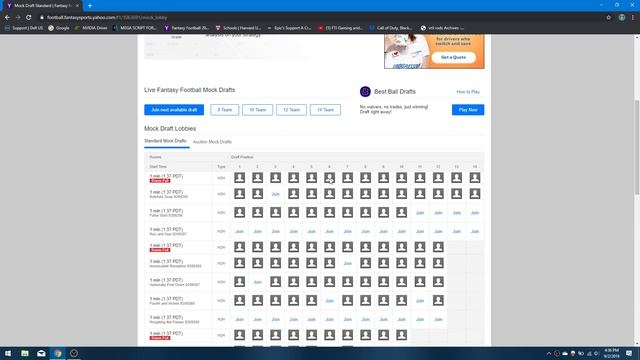This screenshot has width=640, height=360.
Task: Open the Chrome profile avatar
Action: [622, 18]
